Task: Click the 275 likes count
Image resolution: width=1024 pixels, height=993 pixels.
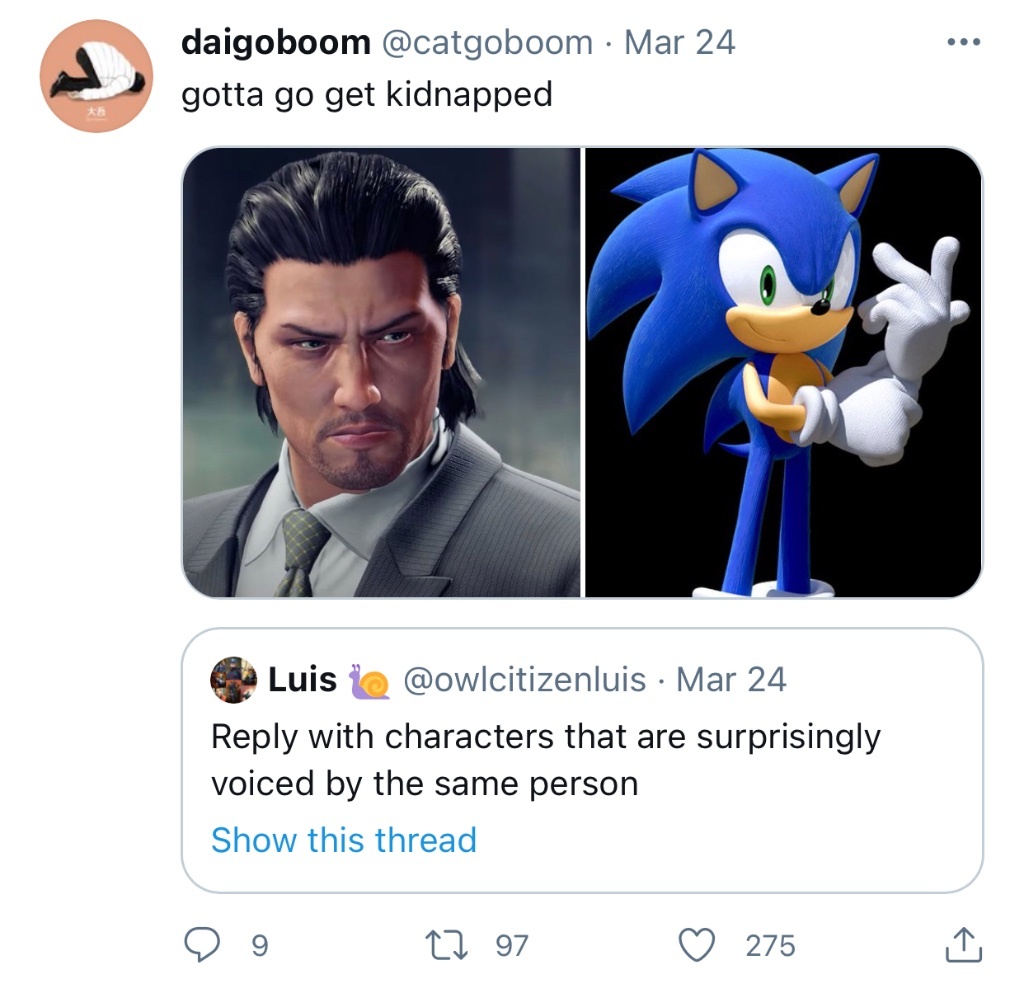Action: tap(770, 945)
